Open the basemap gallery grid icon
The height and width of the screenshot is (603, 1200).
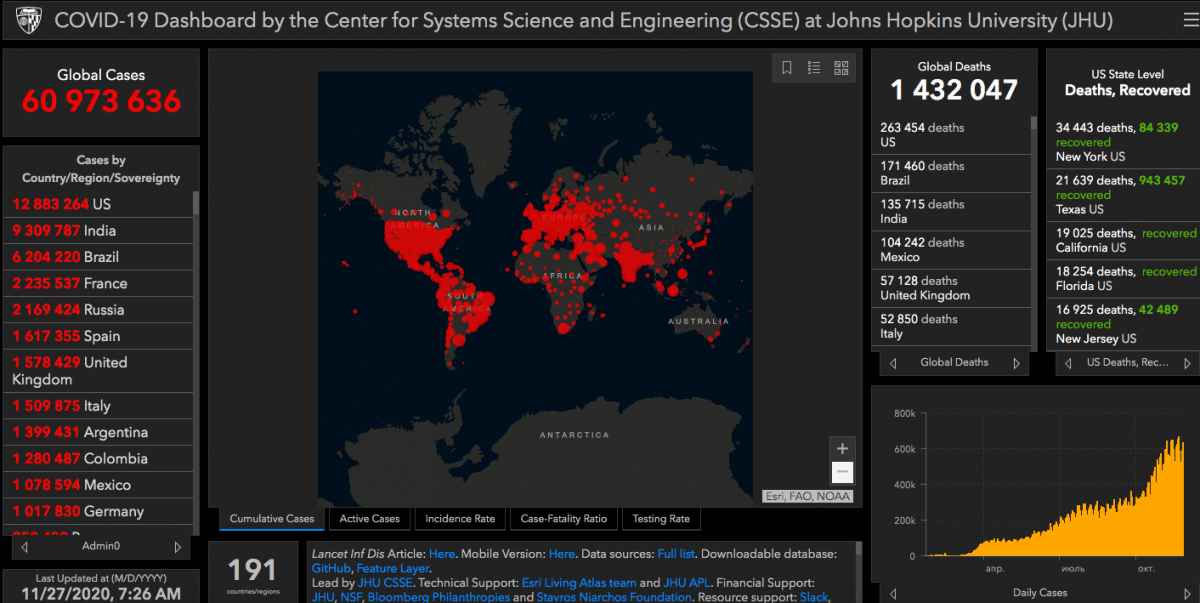tap(841, 68)
